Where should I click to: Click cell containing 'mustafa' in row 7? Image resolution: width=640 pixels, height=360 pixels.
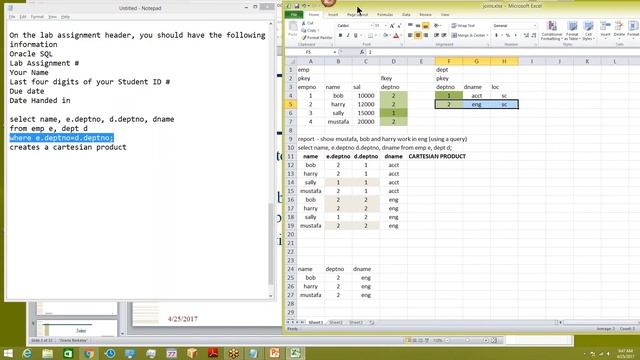coord(338,122)
